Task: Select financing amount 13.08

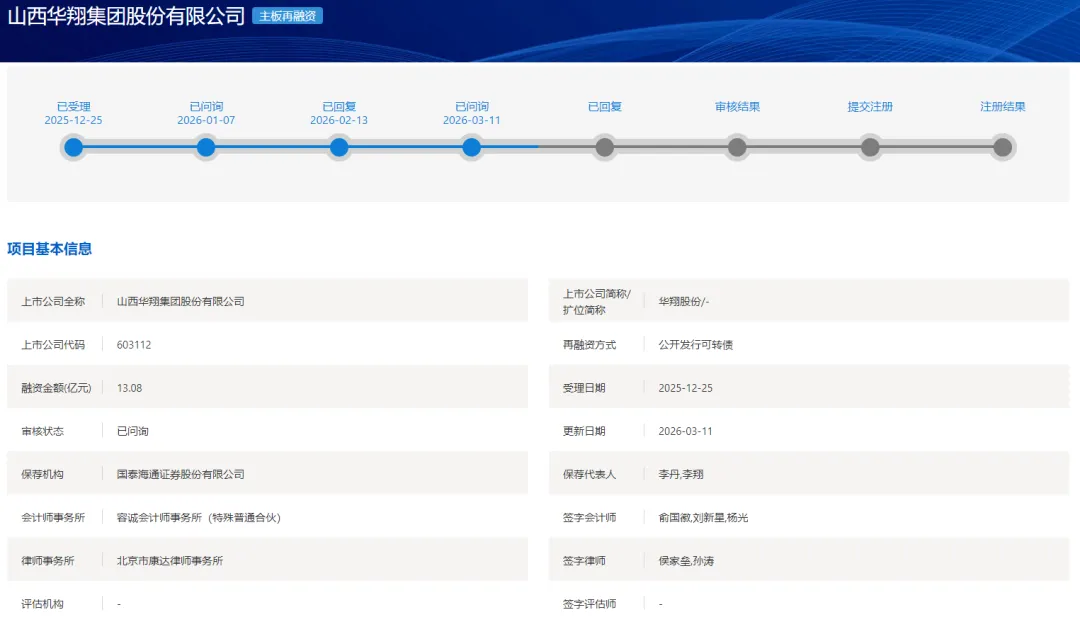Action: 129,388
